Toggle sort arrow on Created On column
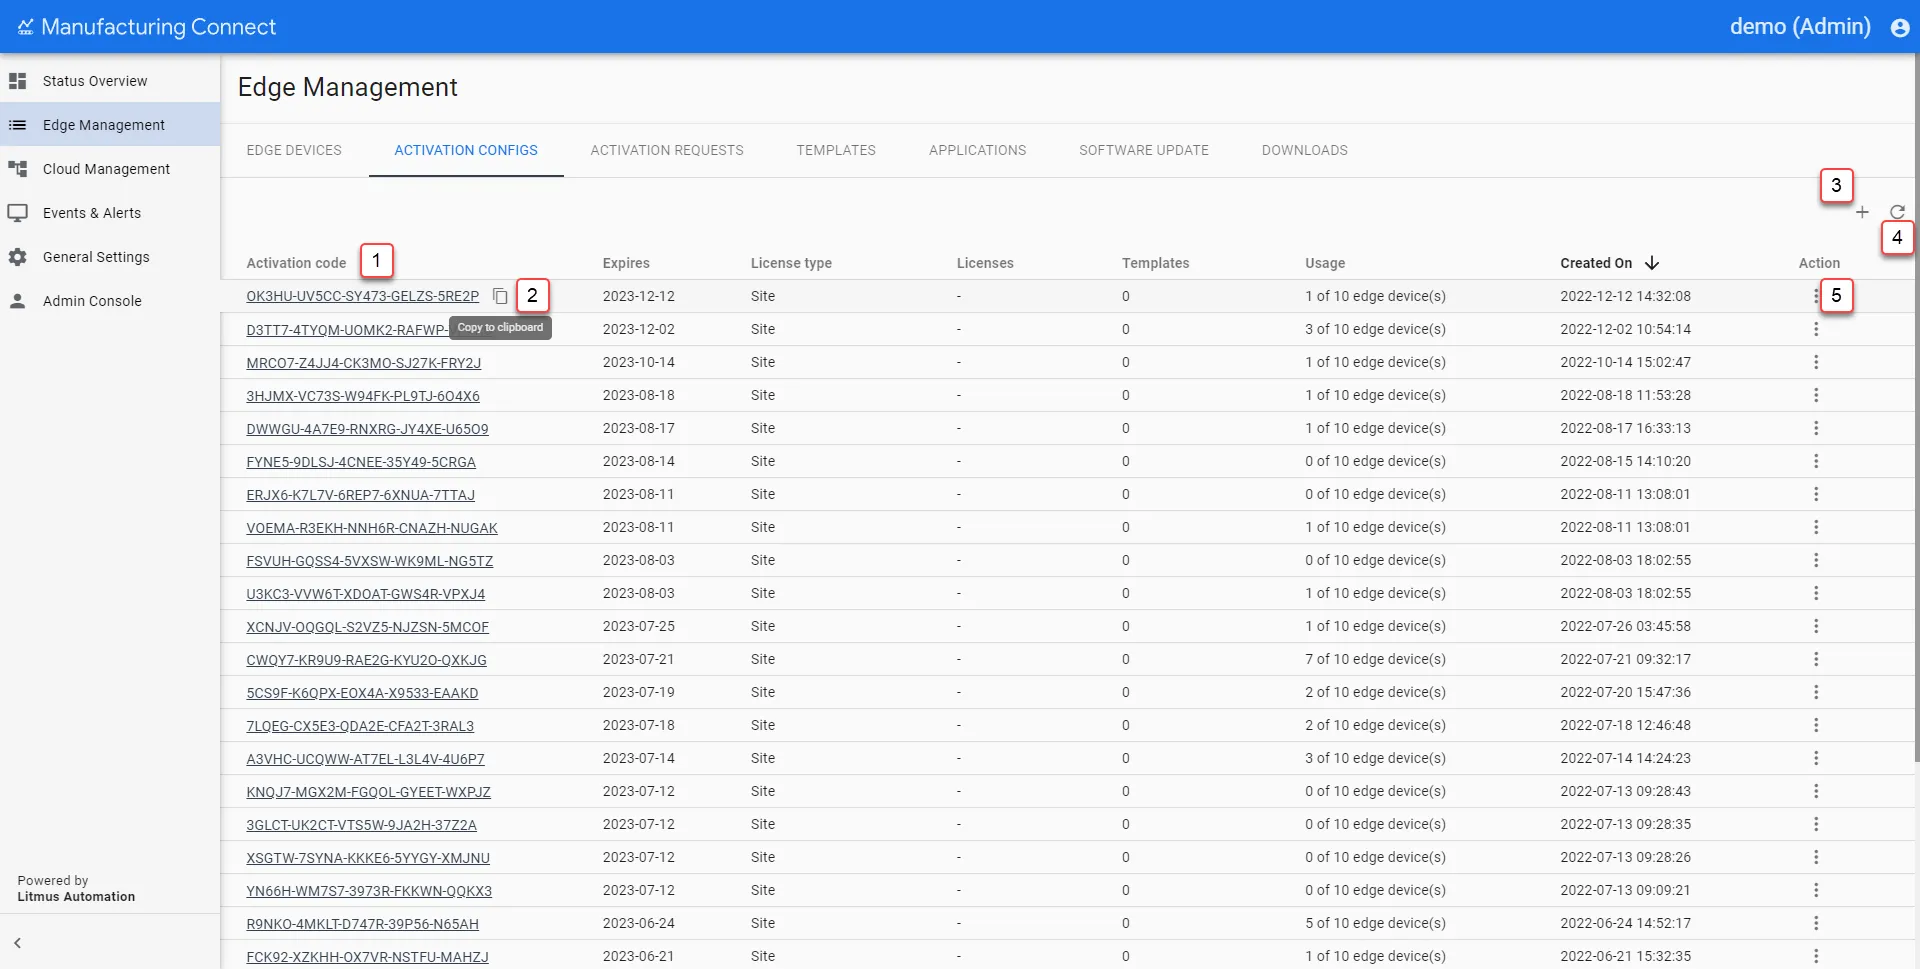 coord(1652,263)
